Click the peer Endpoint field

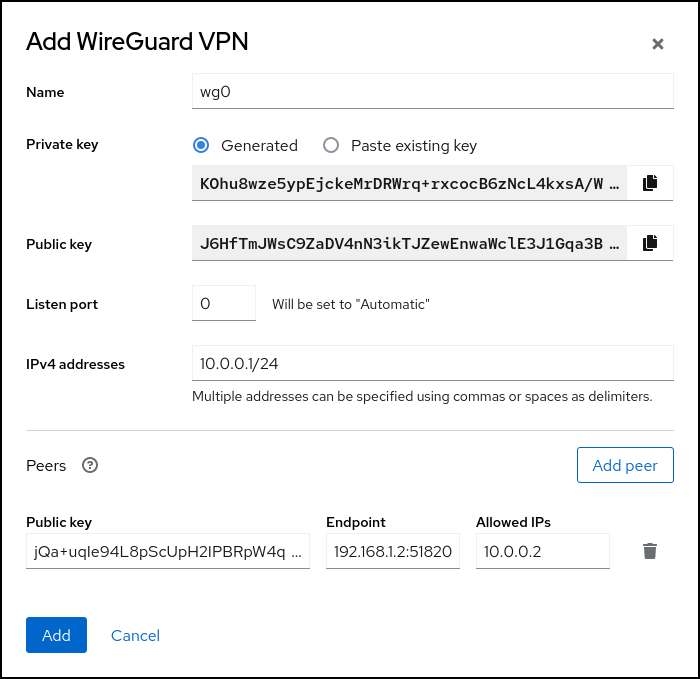point(393,551)
